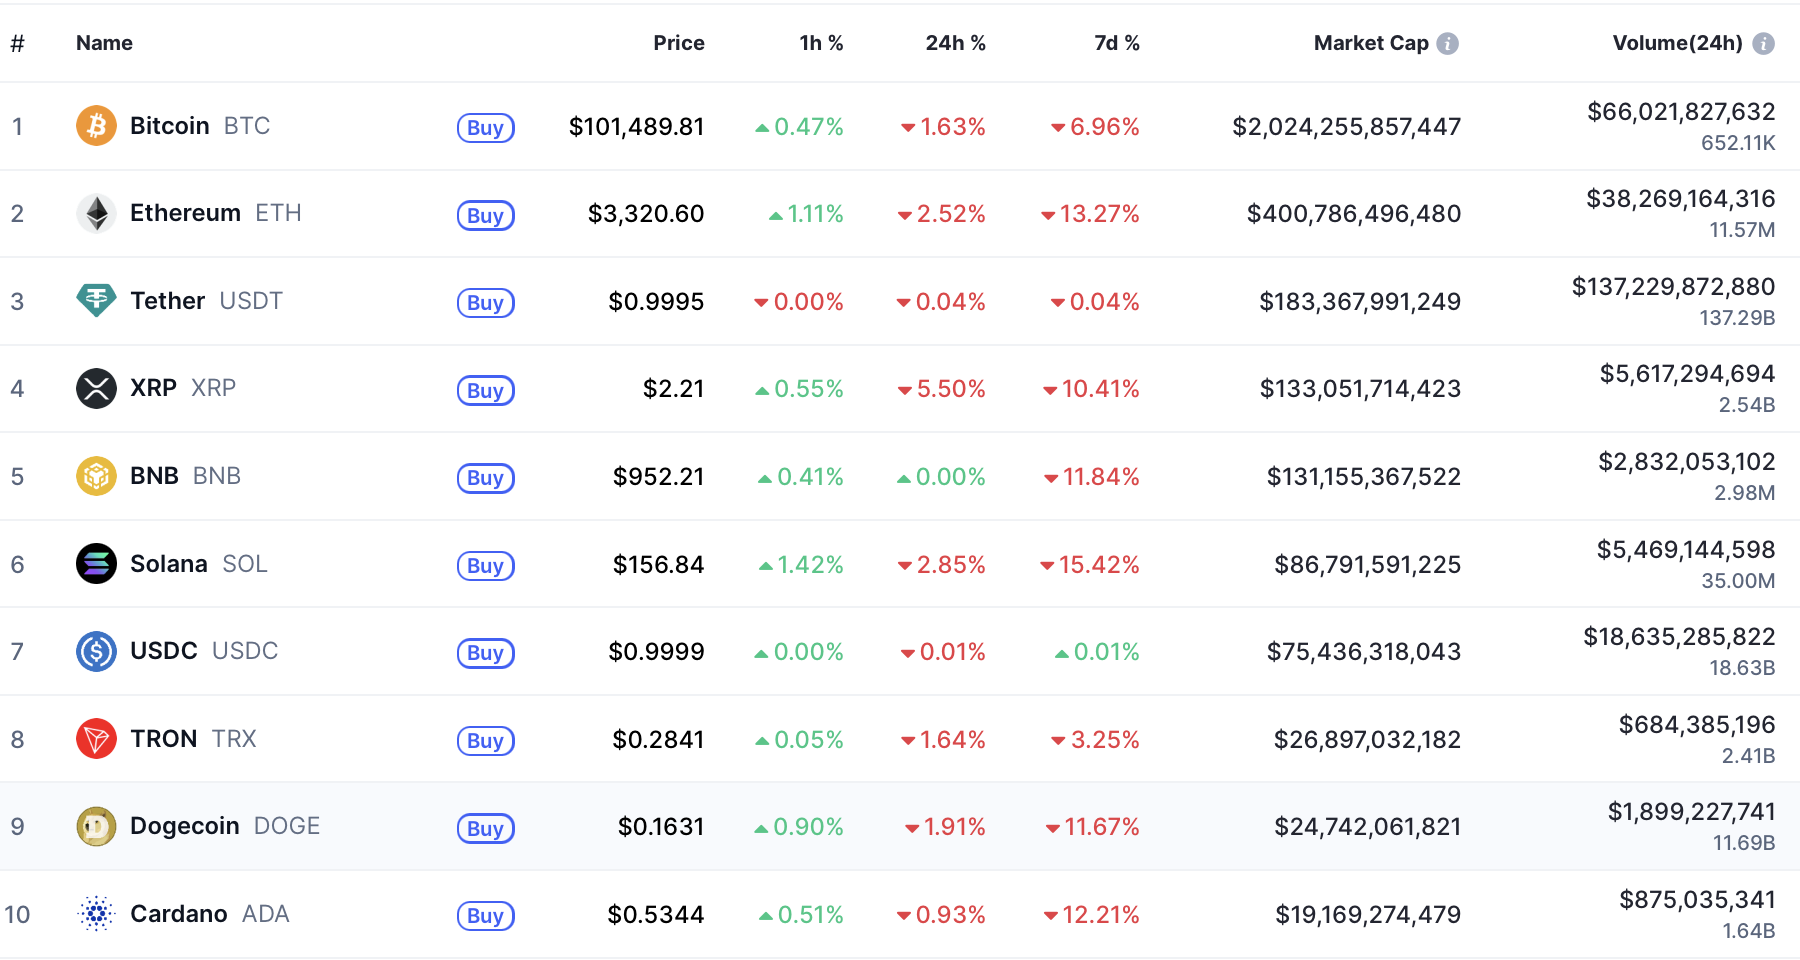The image size is (1800, 960).
Task: Sort the table by Price column
Action: 678,43
